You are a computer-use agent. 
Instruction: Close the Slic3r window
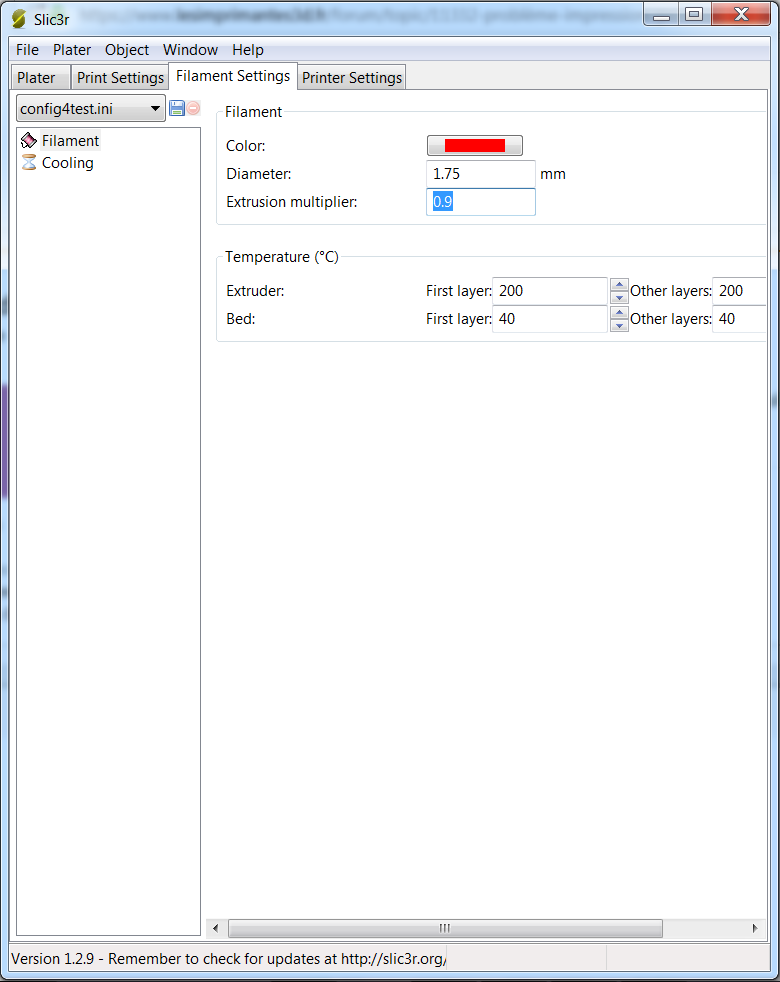pyautogui.click(x=741, y=14)
